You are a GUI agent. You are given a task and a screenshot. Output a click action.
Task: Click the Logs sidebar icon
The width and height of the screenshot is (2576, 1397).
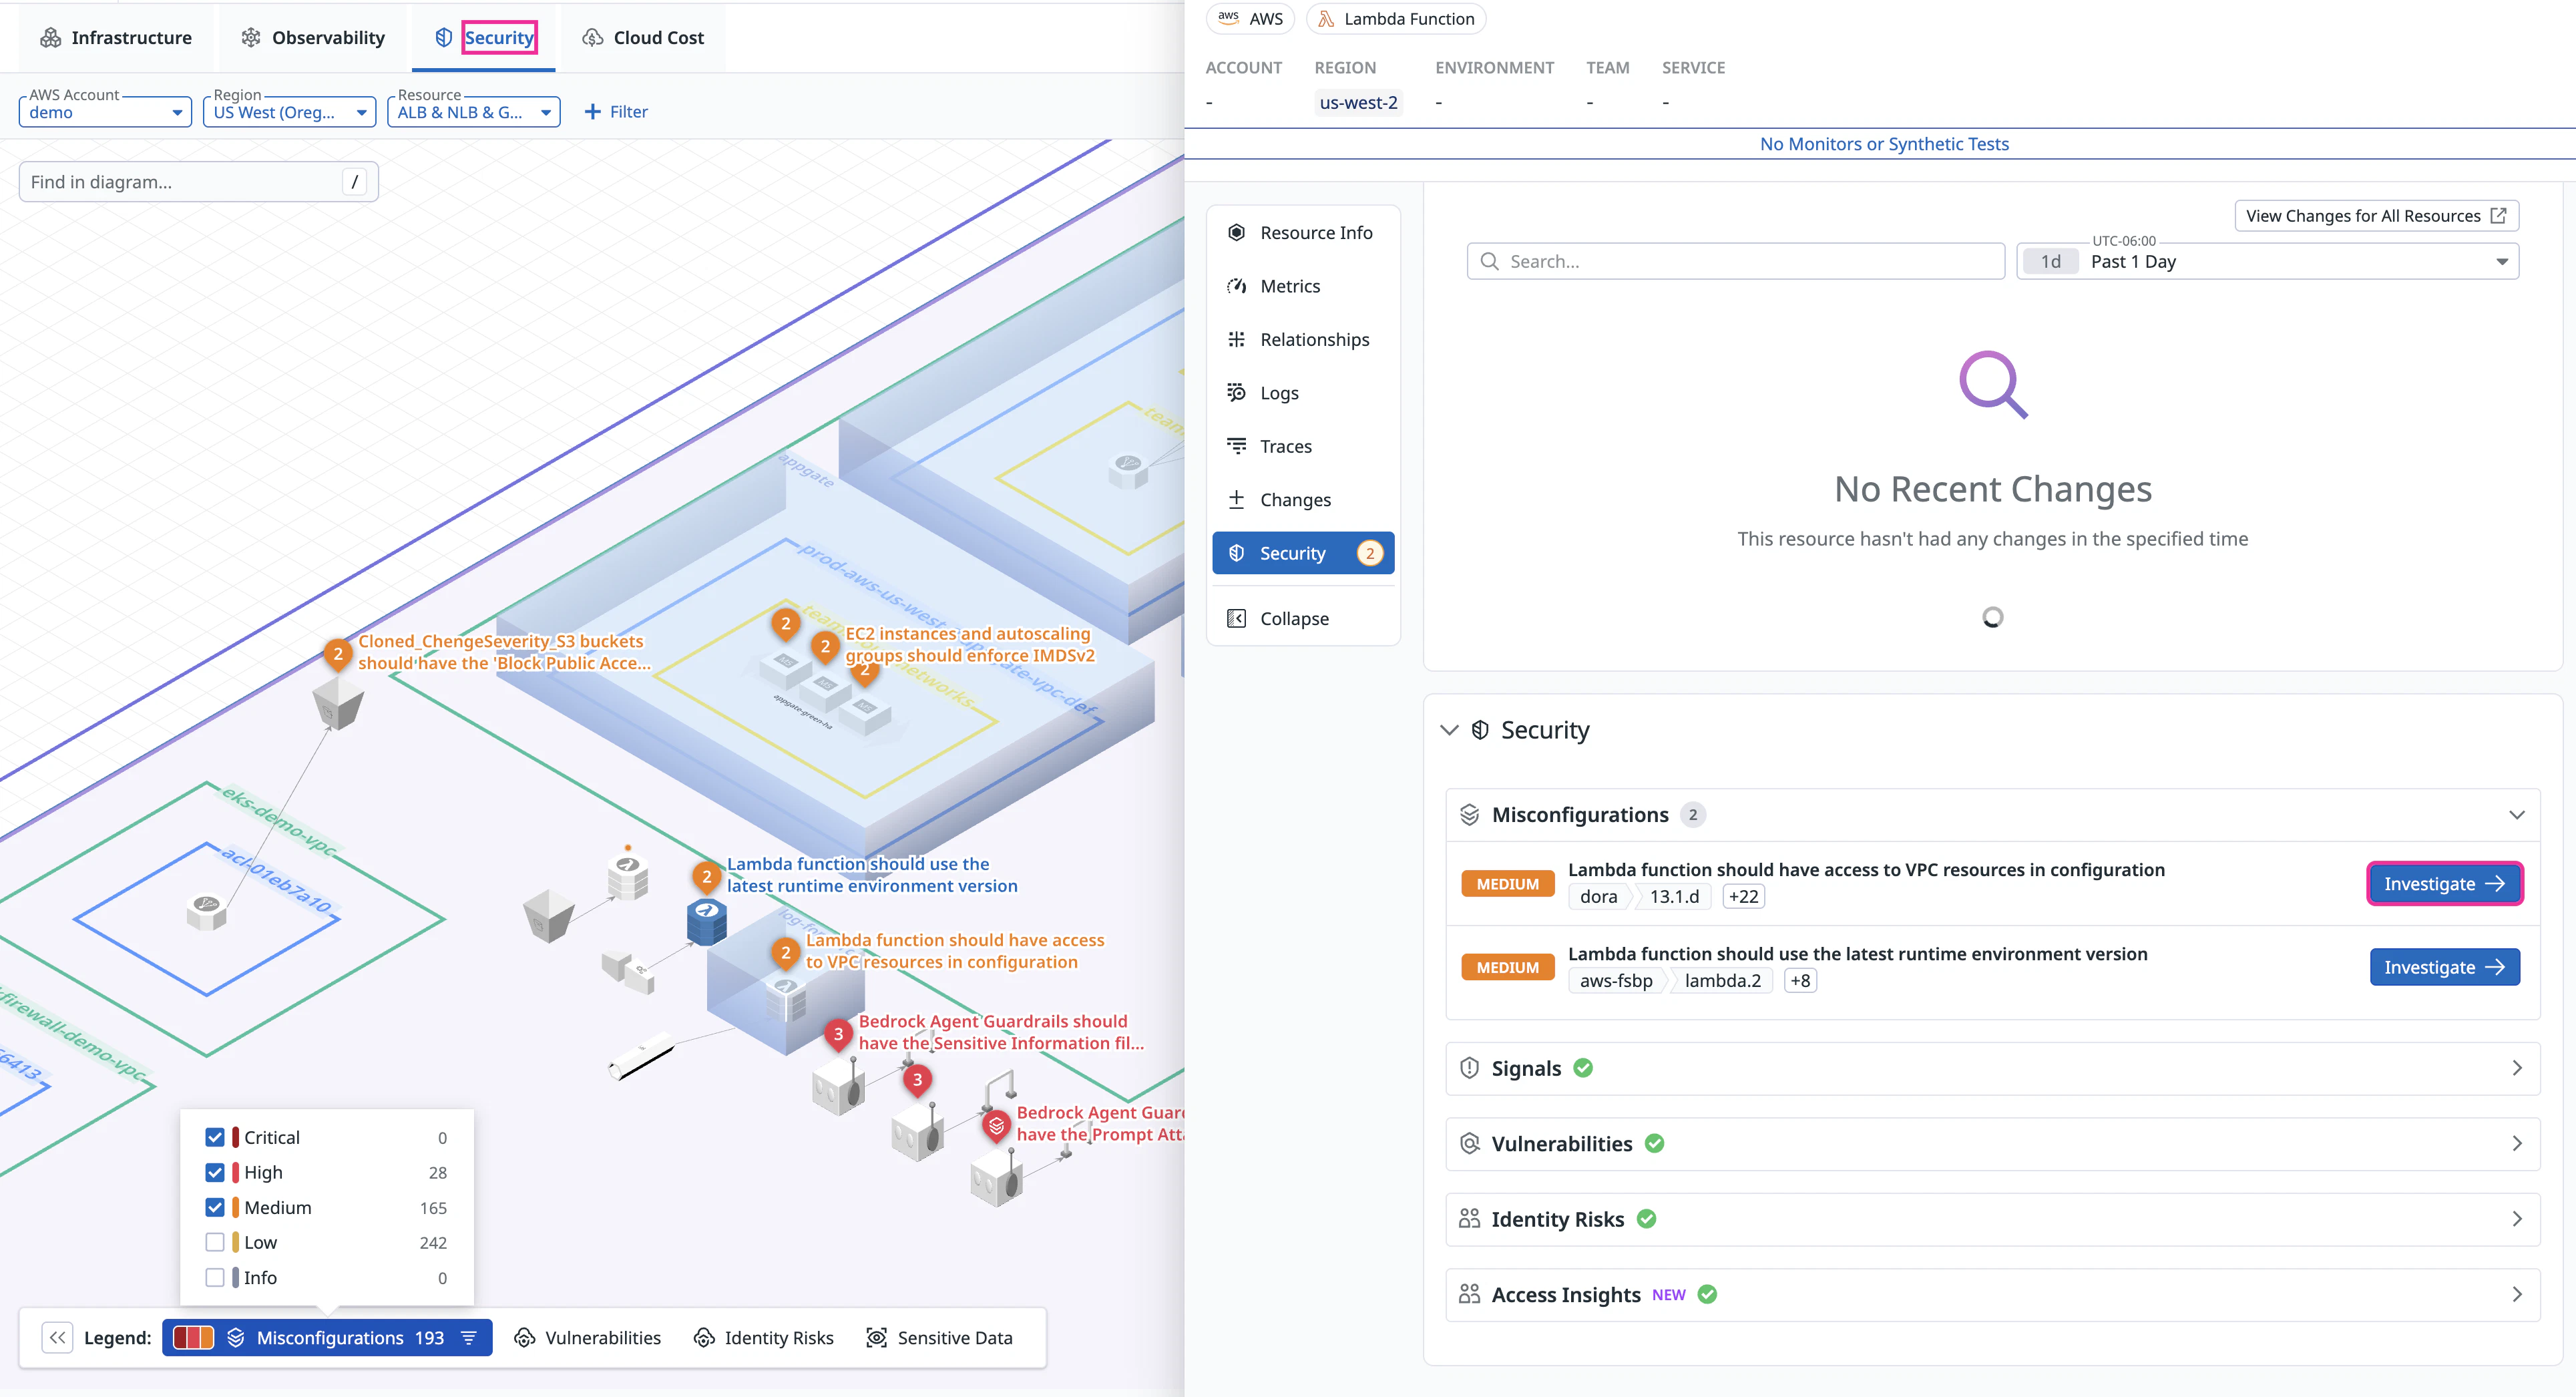tap(1237, 393)
